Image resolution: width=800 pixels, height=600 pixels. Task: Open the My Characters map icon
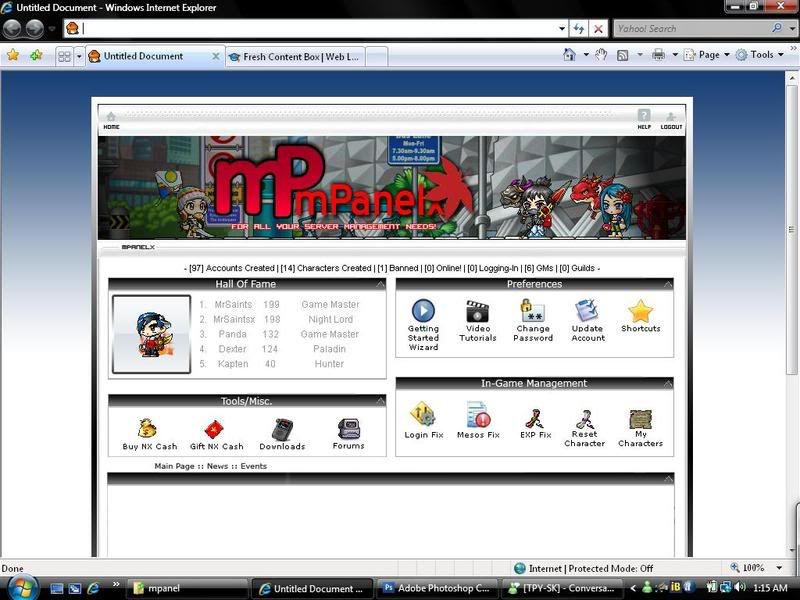click(640, 419)
